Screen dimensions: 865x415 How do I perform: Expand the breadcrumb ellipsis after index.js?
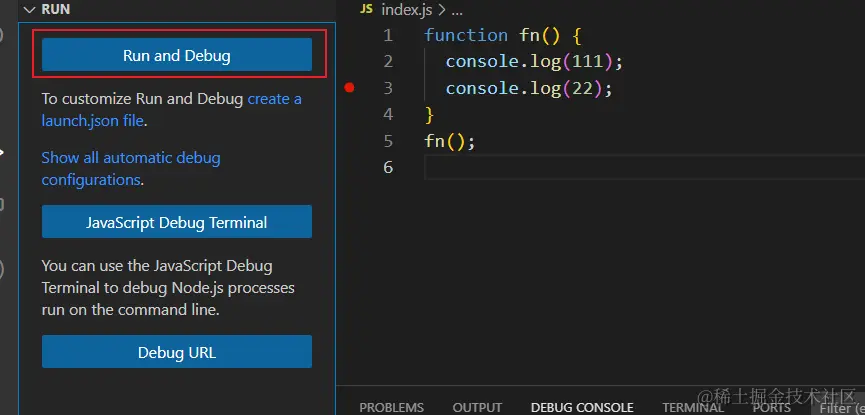click(457, 10)
